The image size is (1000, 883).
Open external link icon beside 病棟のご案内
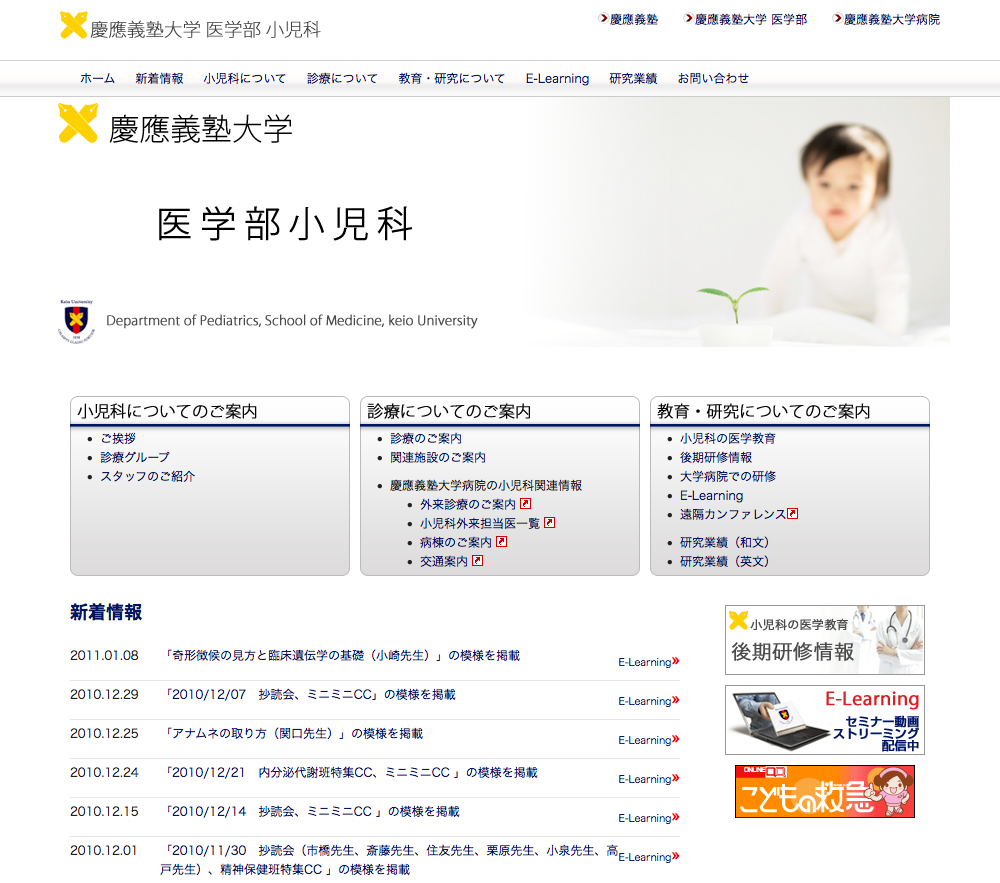[502, 542]
